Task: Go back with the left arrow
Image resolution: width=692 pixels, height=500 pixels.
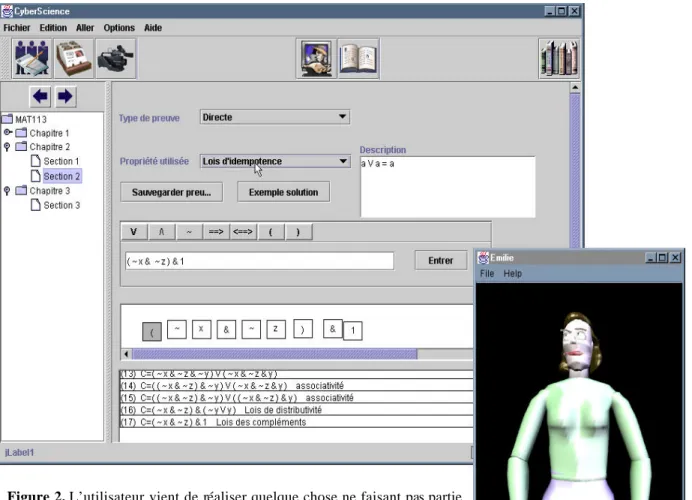Action: (41, 96)
